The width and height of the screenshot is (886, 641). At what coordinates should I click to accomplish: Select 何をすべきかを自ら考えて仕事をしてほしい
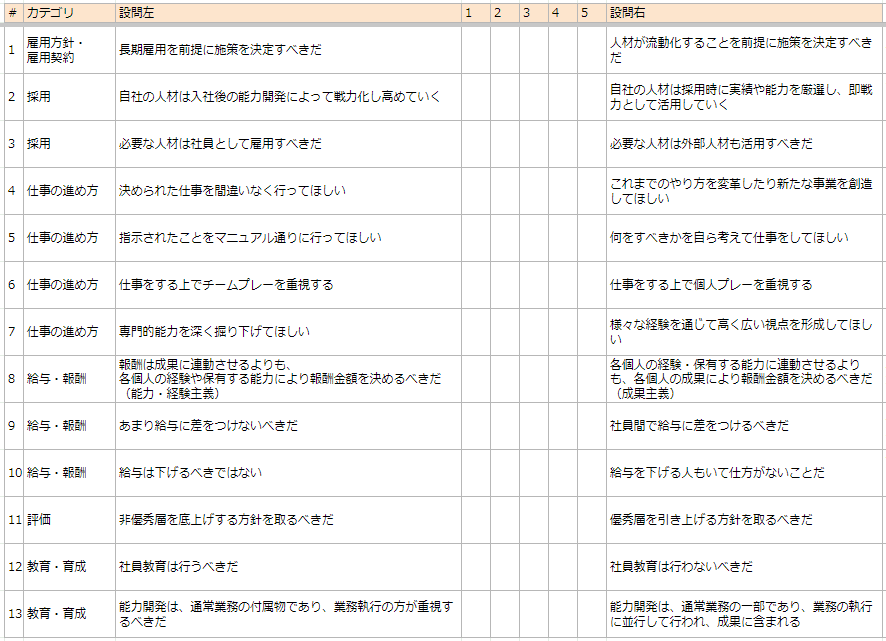tap(746, 237)
